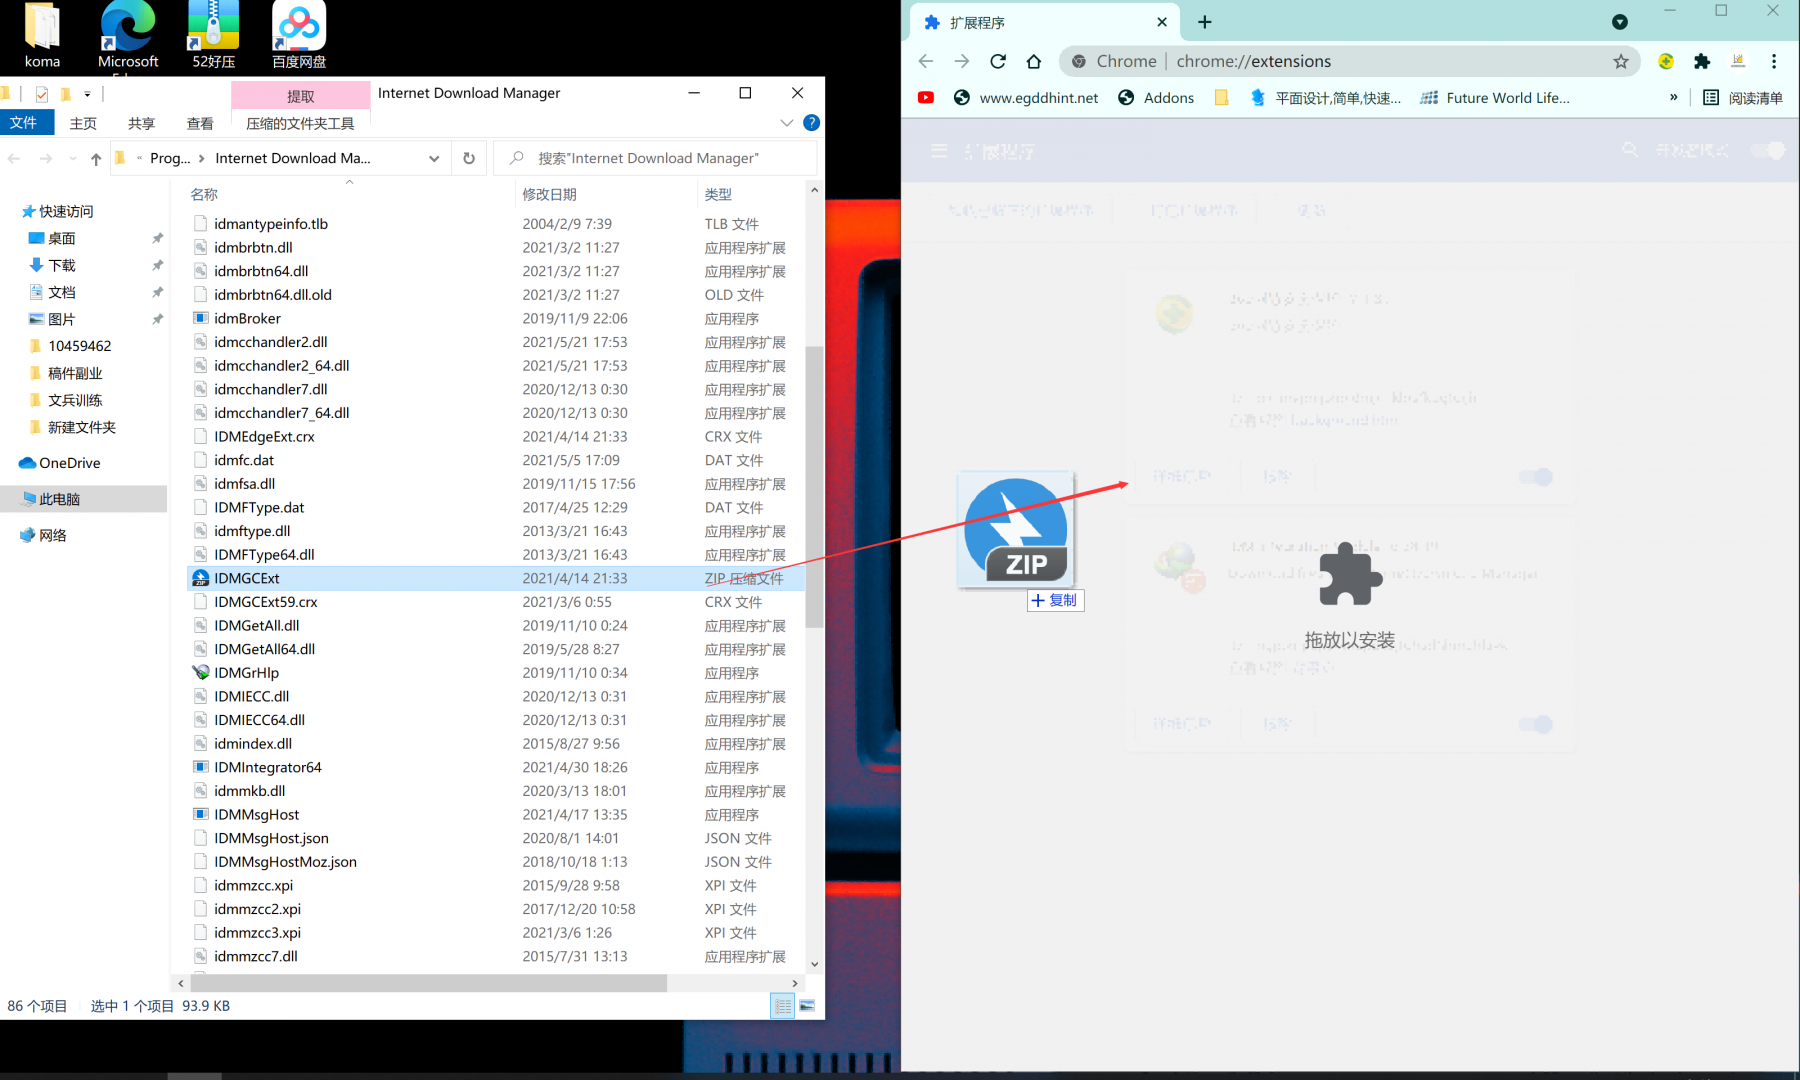This screenshot has height=1080, width=1800.
Task: Switch to the 主页 ribbon tab
Action: [83, 123]
